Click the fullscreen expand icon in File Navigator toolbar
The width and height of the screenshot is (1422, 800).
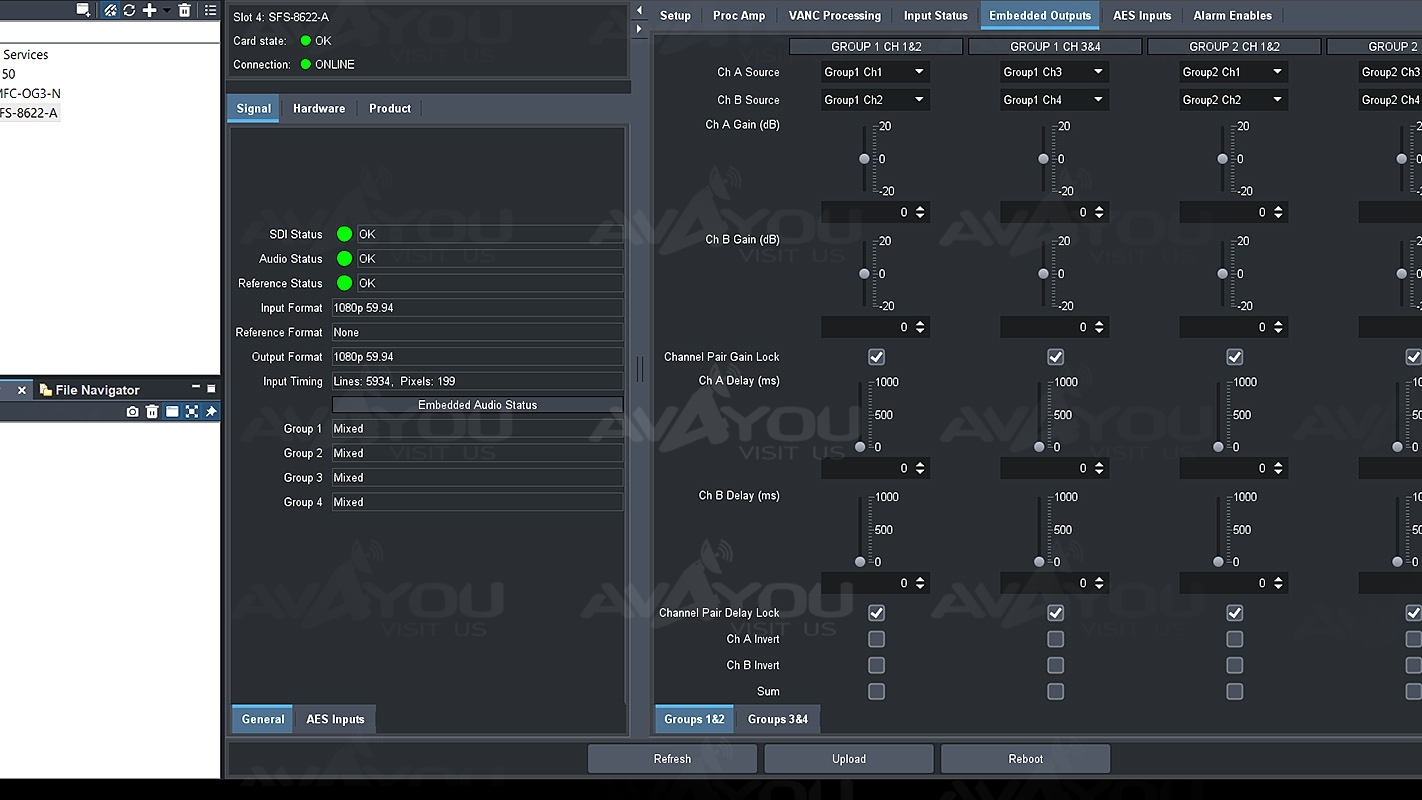click(x=191, y=412)
